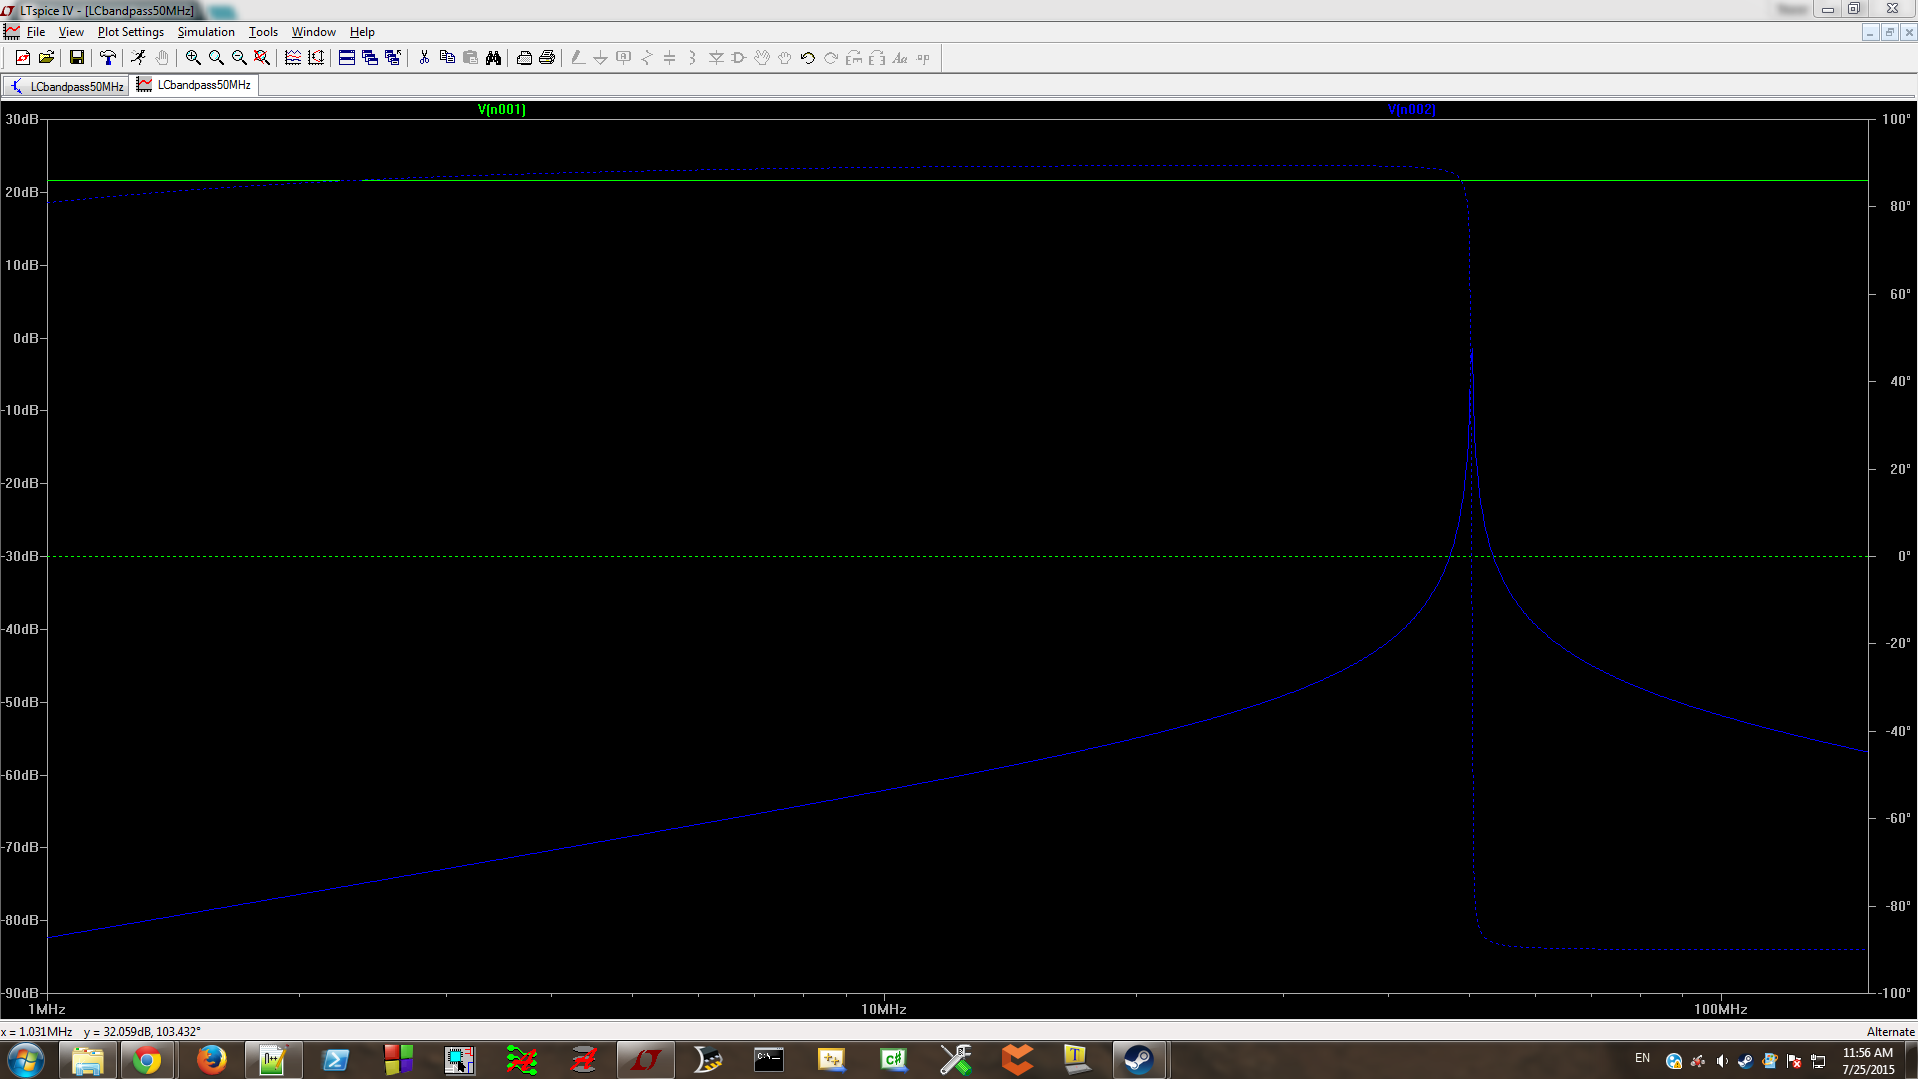The width and height of the screenshot is (1918, 1079).
Task: Click the Run simulation icon
Action: 138,58
